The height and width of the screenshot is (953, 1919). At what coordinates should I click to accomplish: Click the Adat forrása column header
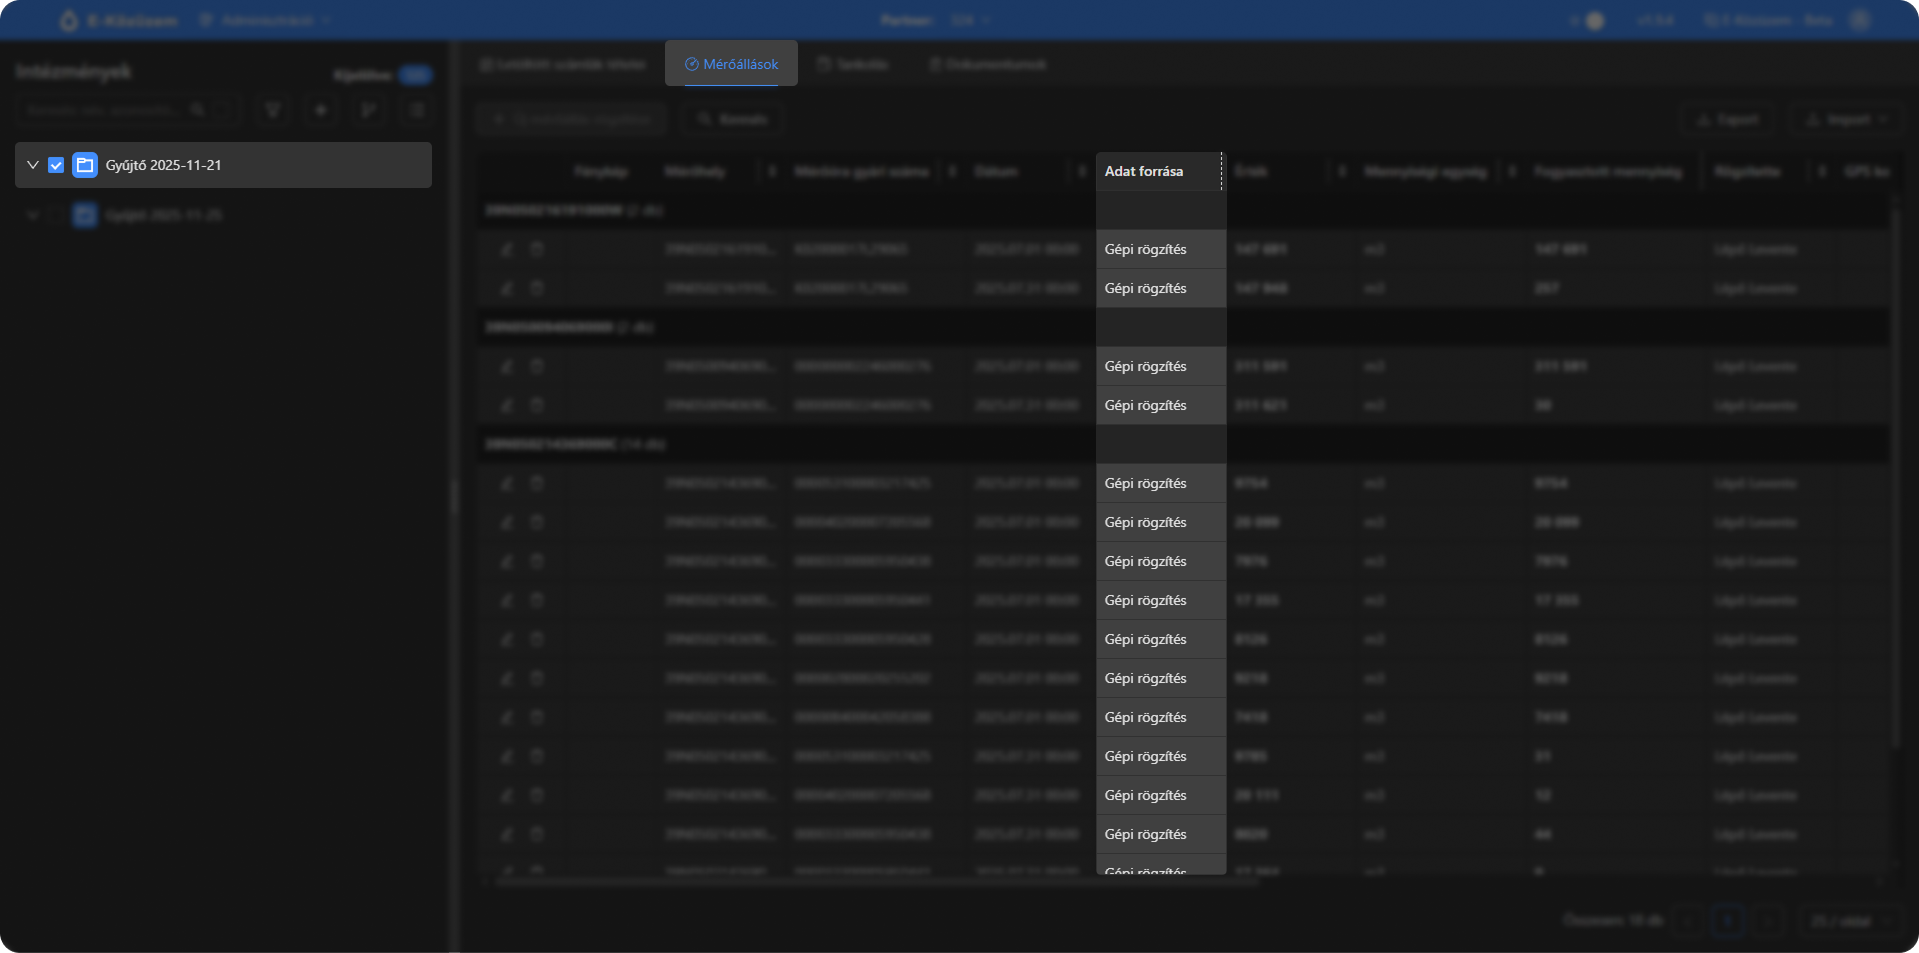(1144, 171)
